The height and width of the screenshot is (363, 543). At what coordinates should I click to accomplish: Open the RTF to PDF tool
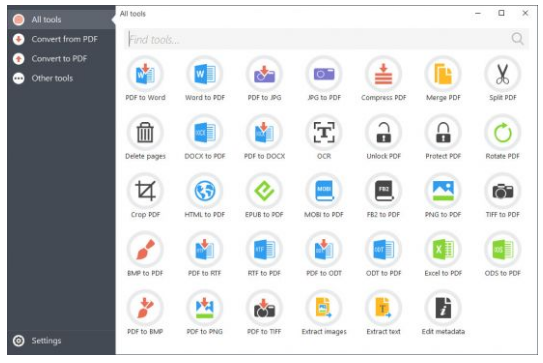[x=264, y=249]
